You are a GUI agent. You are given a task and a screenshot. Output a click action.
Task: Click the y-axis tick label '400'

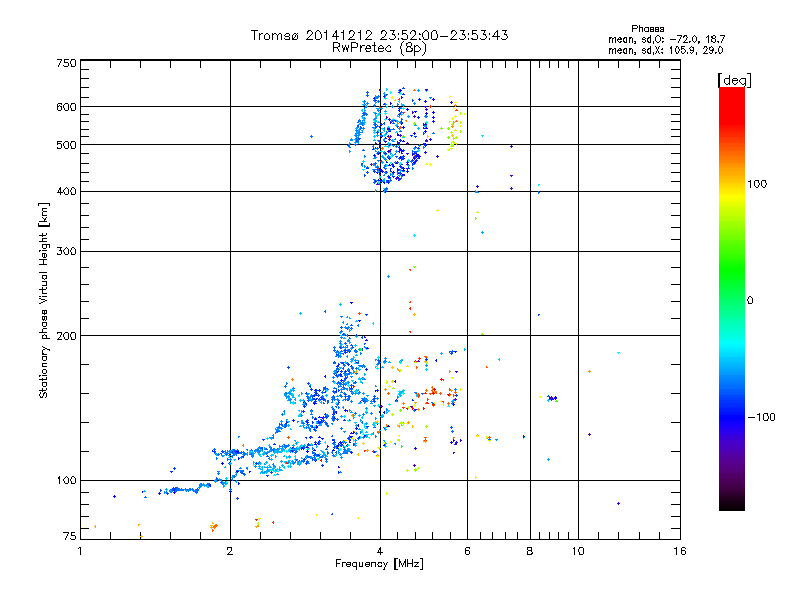(66, 192)
